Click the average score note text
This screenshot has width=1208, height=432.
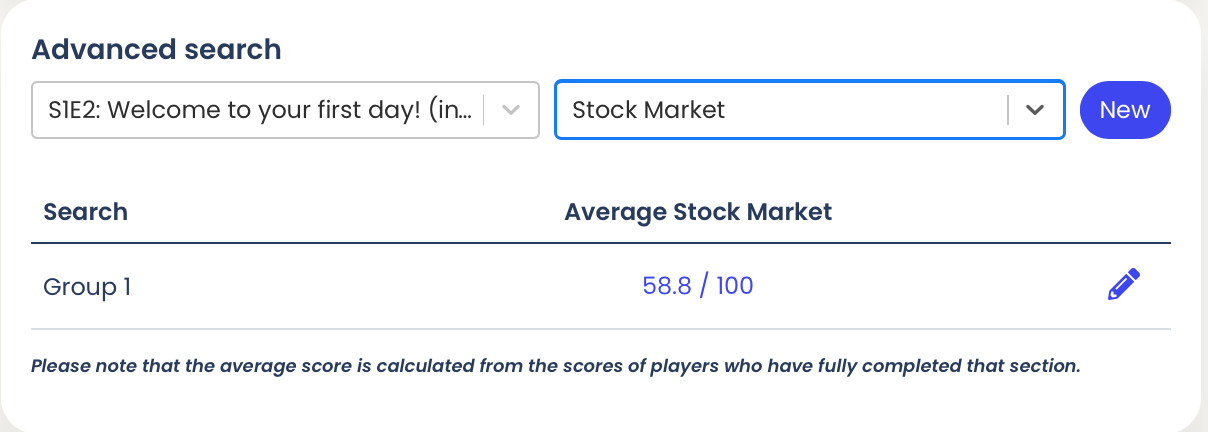click(x=555, y=366)
